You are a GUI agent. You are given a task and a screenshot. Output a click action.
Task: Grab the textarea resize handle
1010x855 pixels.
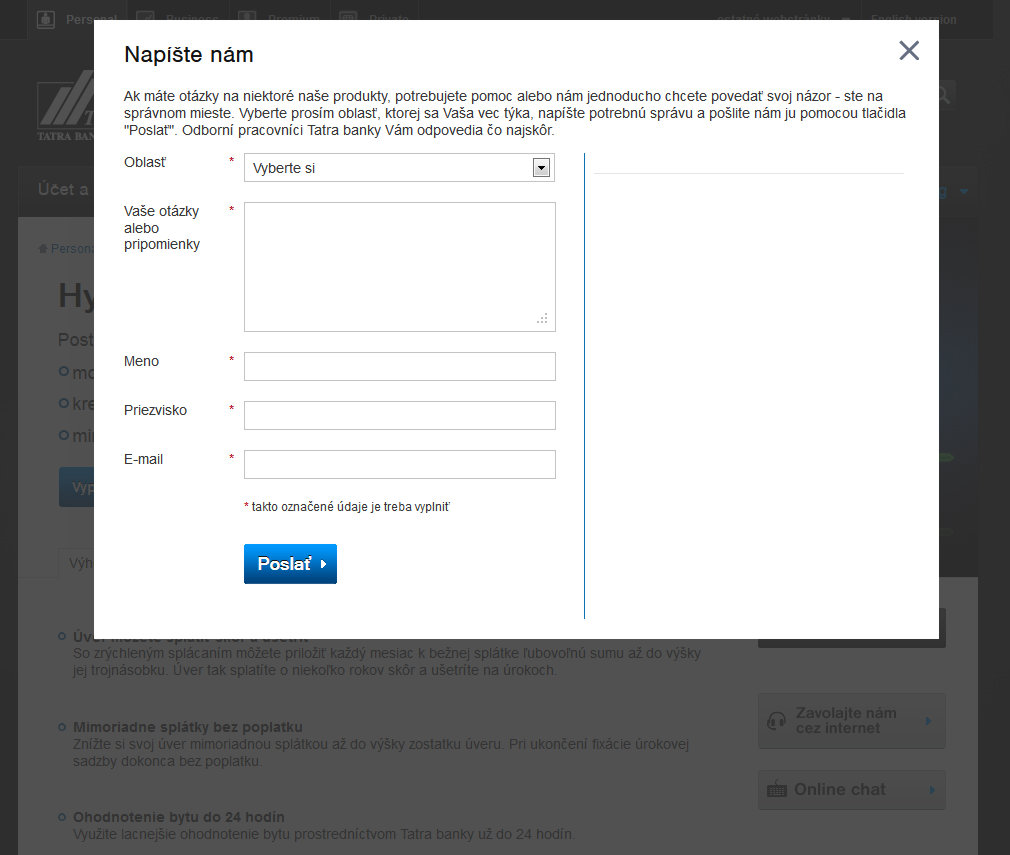[x=542, y=318]
